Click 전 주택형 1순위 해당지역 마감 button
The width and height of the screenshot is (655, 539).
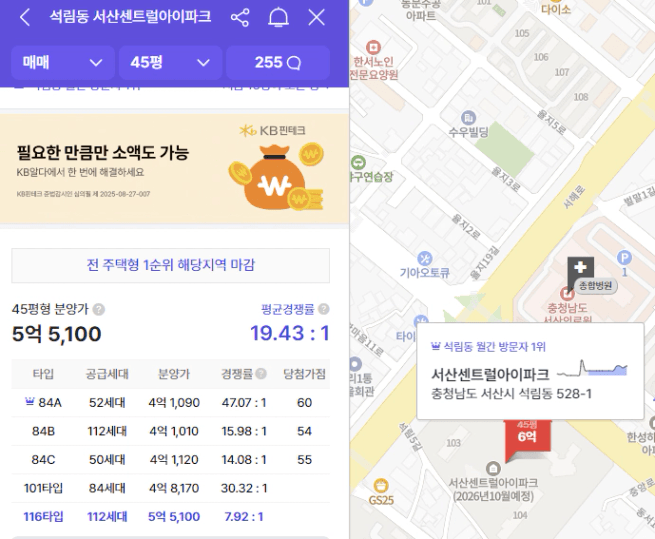(x=170, y=265)
